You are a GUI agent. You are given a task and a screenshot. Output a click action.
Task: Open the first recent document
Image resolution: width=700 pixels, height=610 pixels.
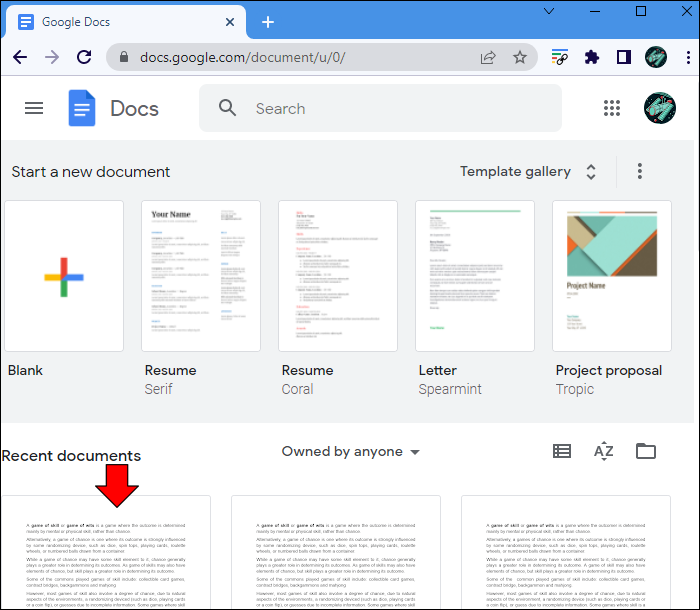point(106,552)
